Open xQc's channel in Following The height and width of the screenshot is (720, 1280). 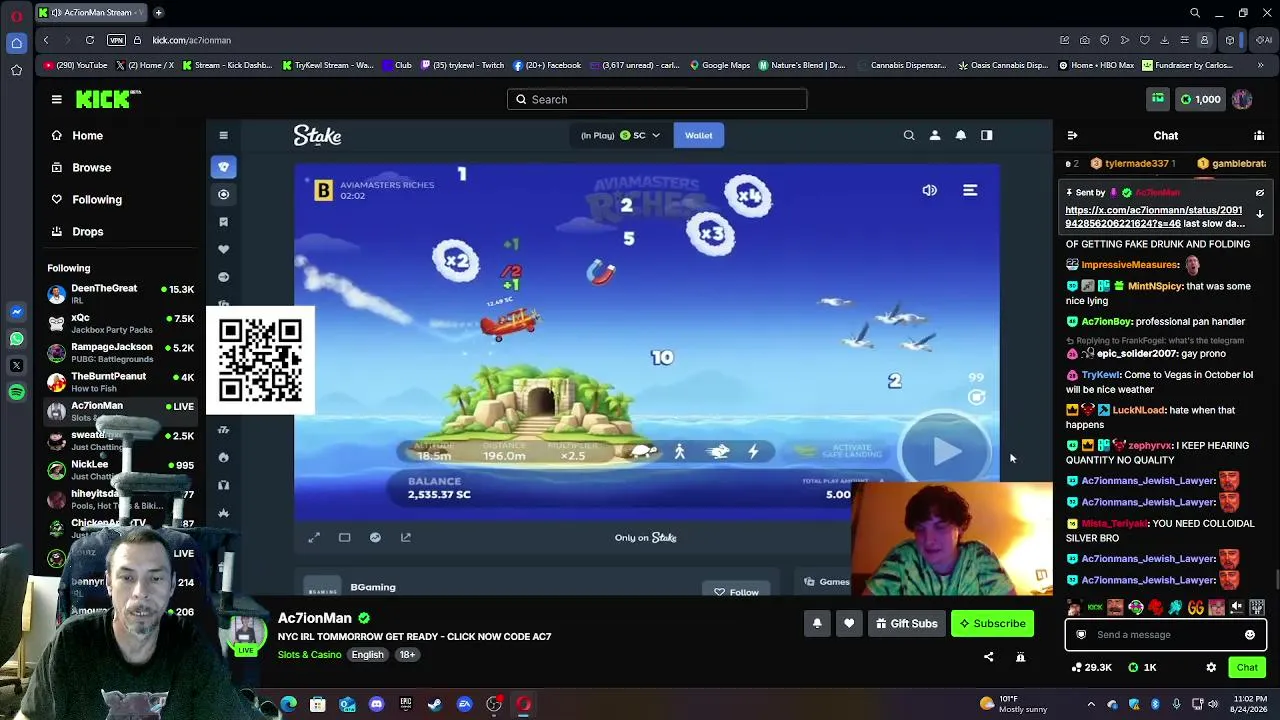[121, 323]
